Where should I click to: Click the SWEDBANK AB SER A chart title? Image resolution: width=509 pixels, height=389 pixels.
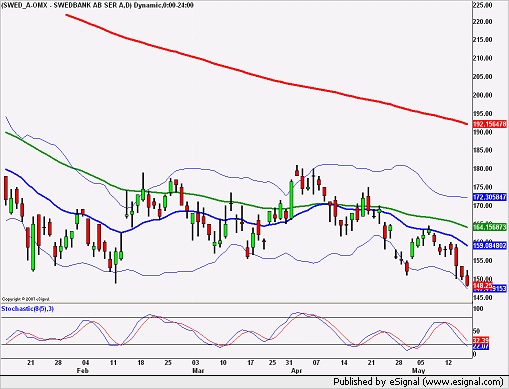pos(98,5)
